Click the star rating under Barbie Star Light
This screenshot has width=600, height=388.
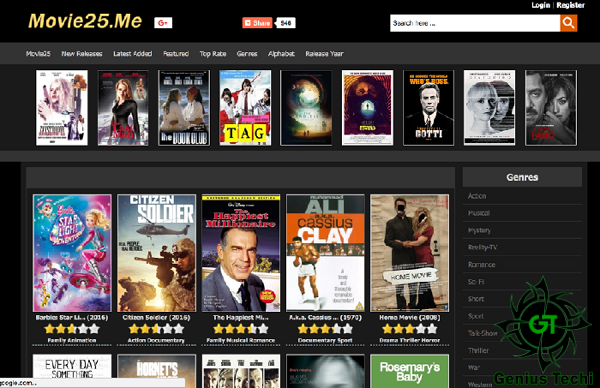[72, 329]
